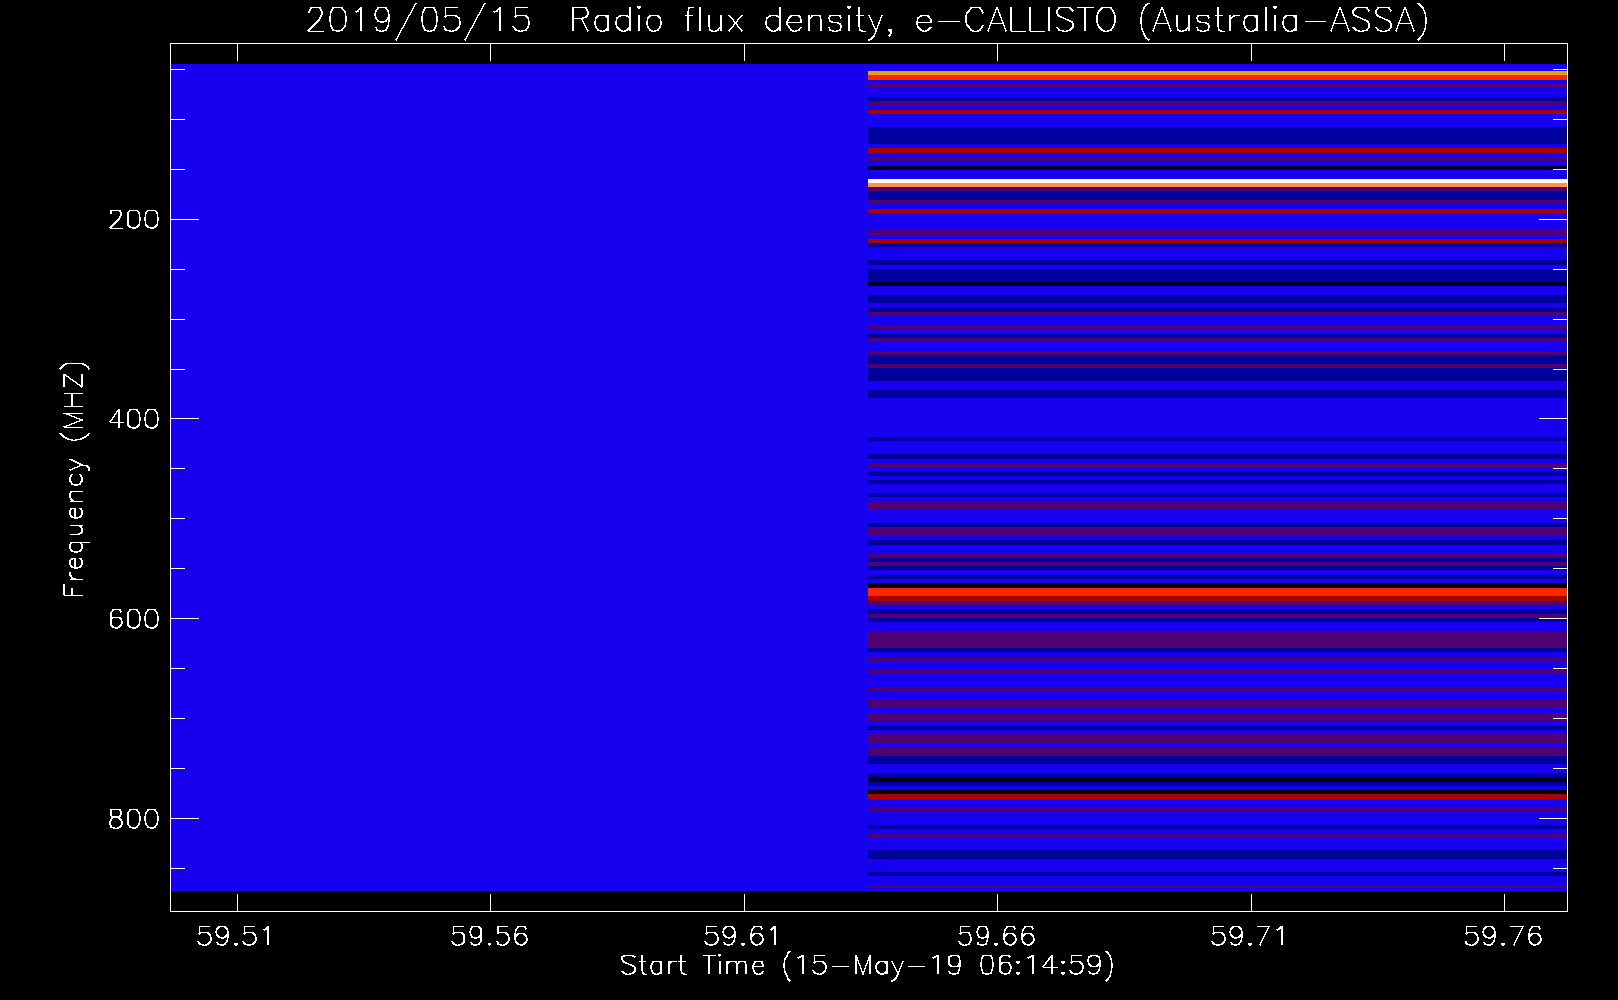This screenshot has width=1618, height=1000.
Task: Click the orange band at the spectrogram top
Action: click(x=1217, y=75)
